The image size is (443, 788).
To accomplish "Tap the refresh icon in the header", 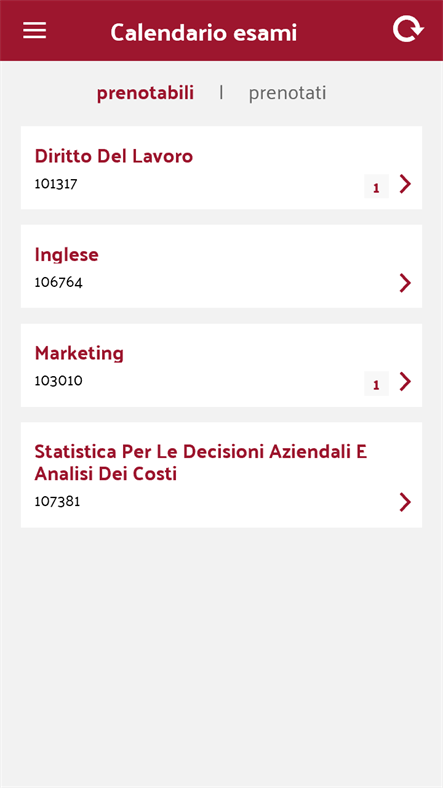I will pos(408,30).
